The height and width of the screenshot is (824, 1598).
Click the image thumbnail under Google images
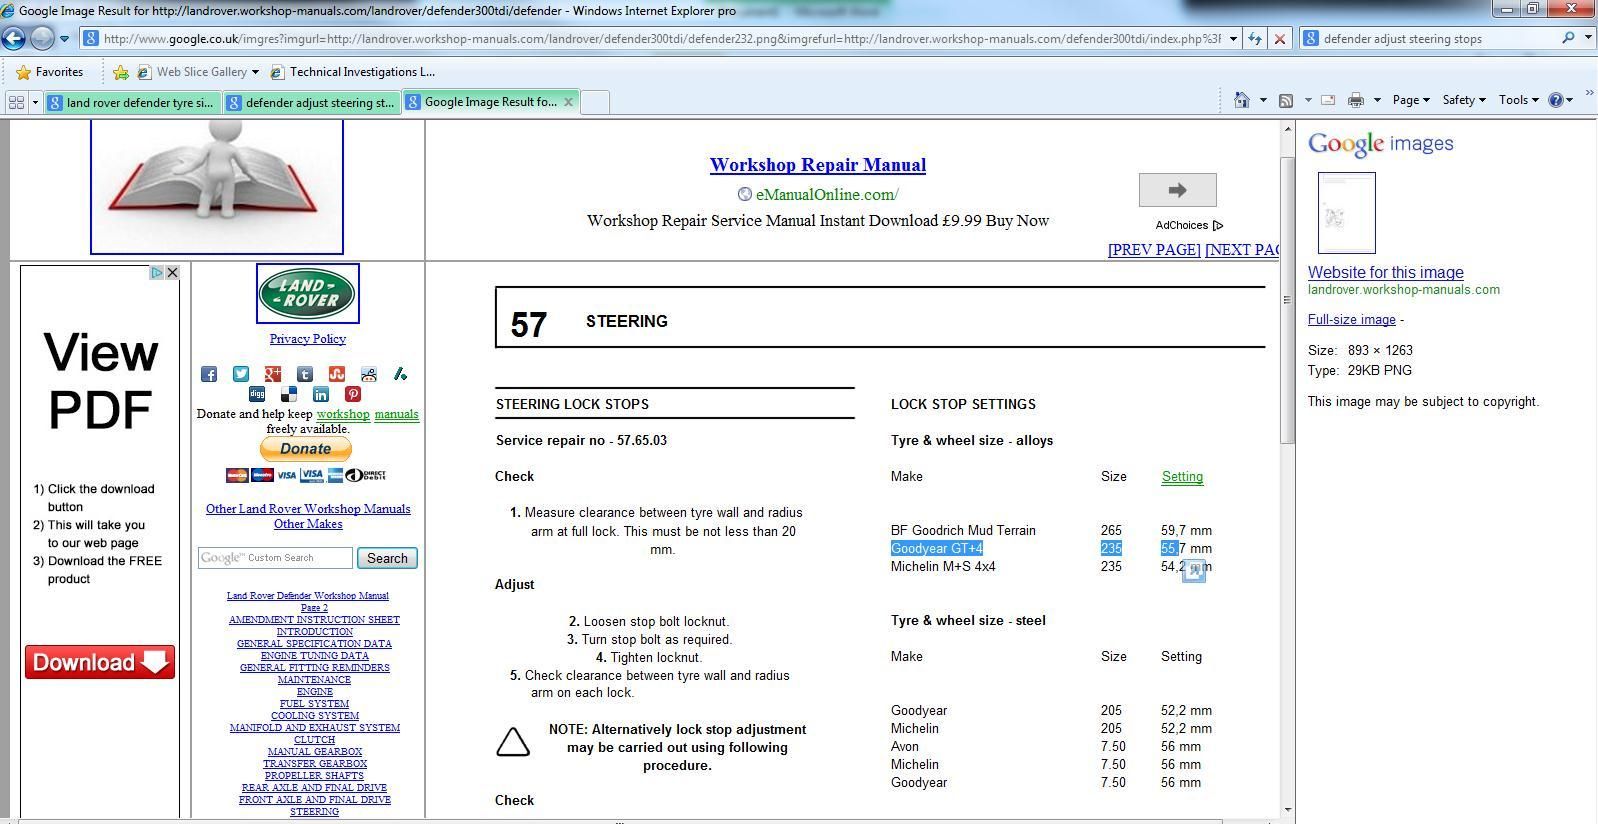tap(1346, 213)
